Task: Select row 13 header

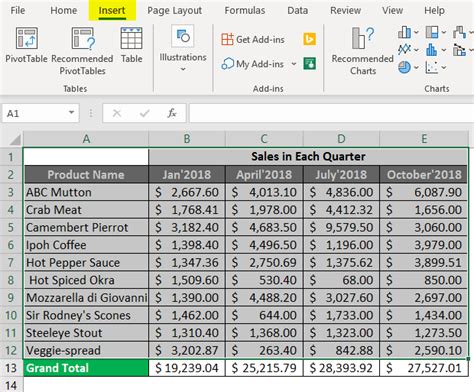Action: [11, 368]
